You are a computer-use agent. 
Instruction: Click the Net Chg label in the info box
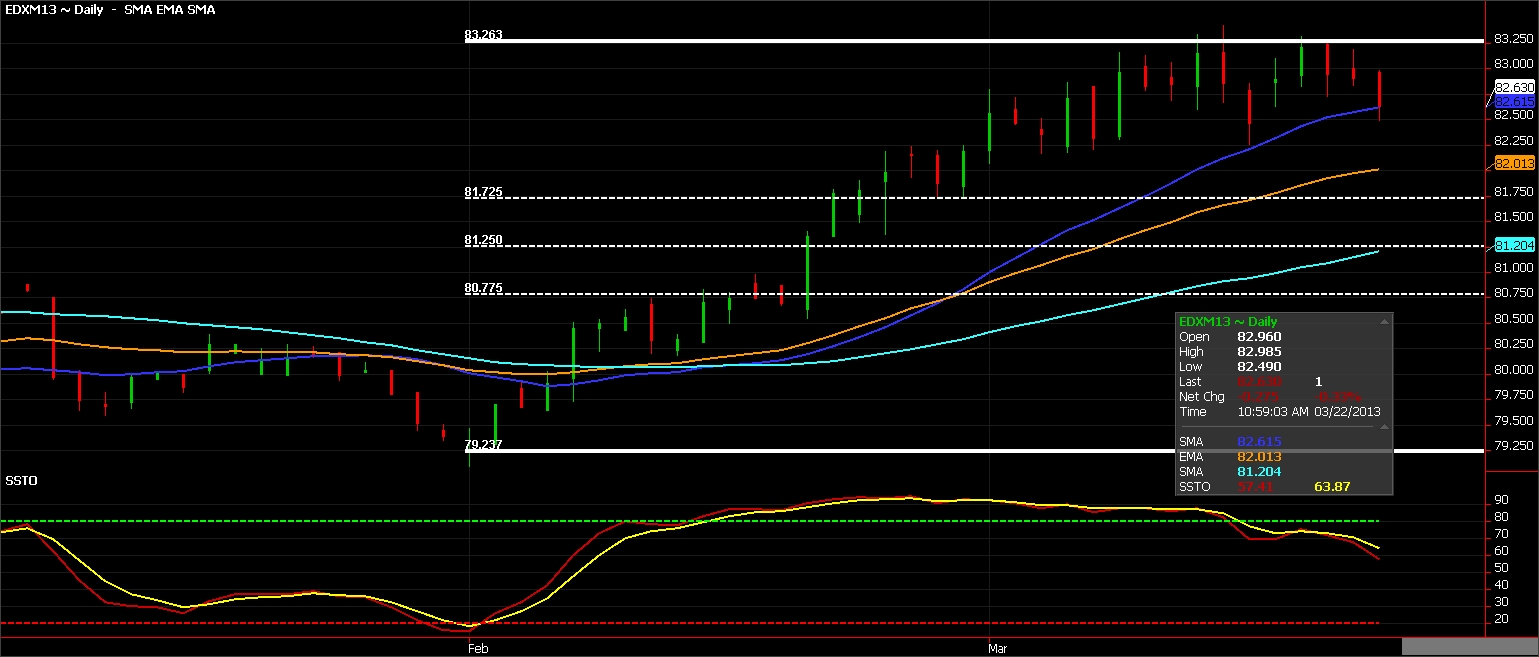1201,397
